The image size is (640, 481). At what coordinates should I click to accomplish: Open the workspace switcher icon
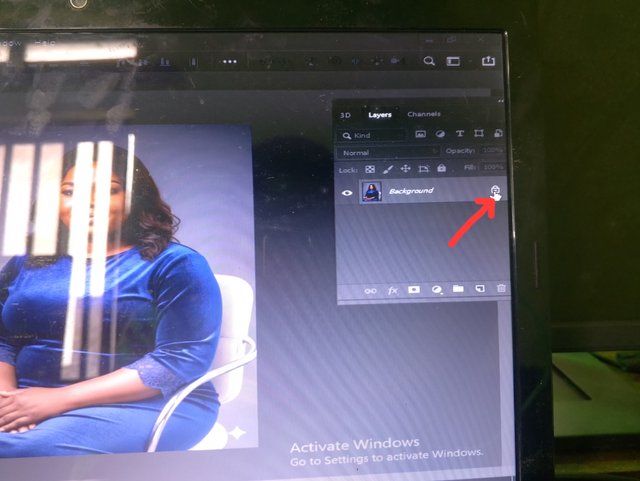pos(453,61)
